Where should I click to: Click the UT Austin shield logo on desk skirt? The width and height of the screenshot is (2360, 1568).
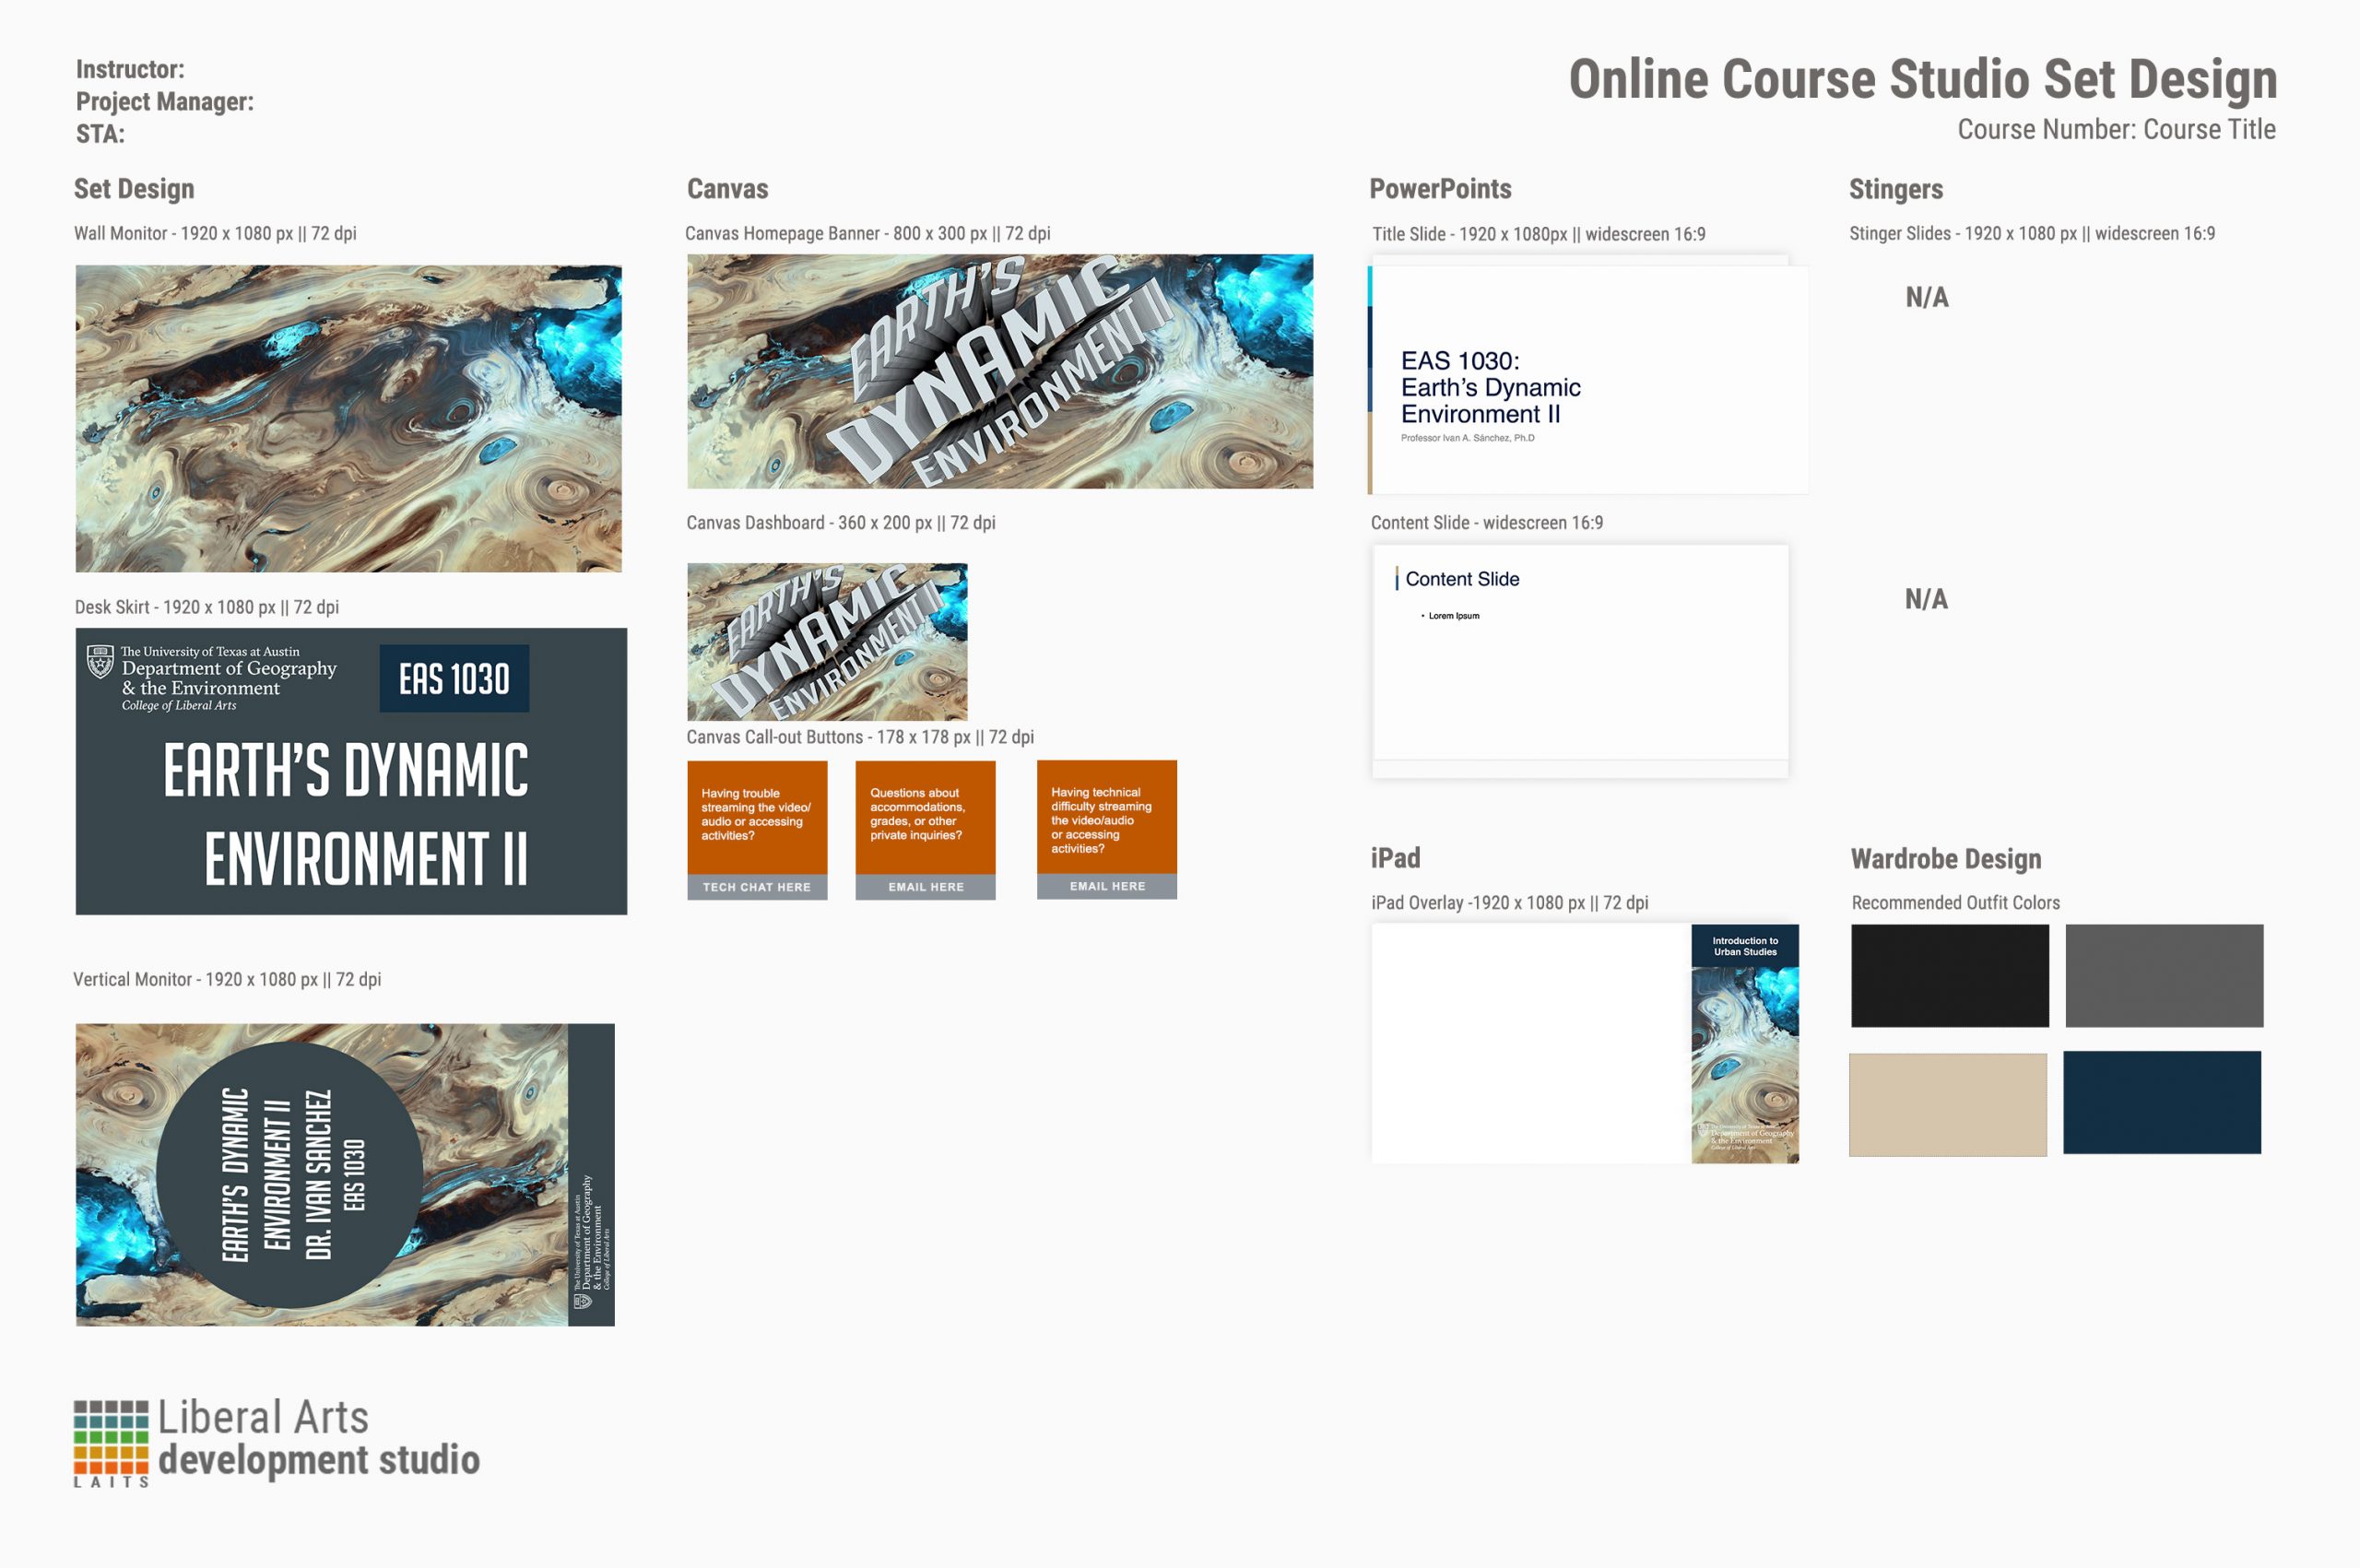(100, 662)
